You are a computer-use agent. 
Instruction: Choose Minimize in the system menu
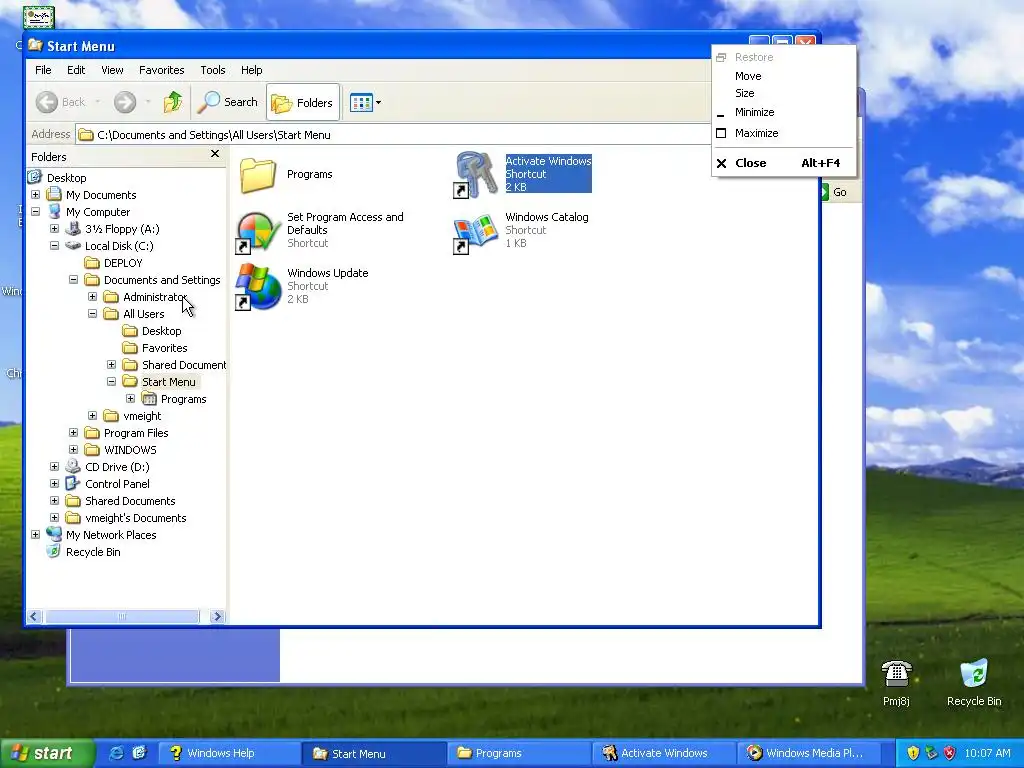784,112
